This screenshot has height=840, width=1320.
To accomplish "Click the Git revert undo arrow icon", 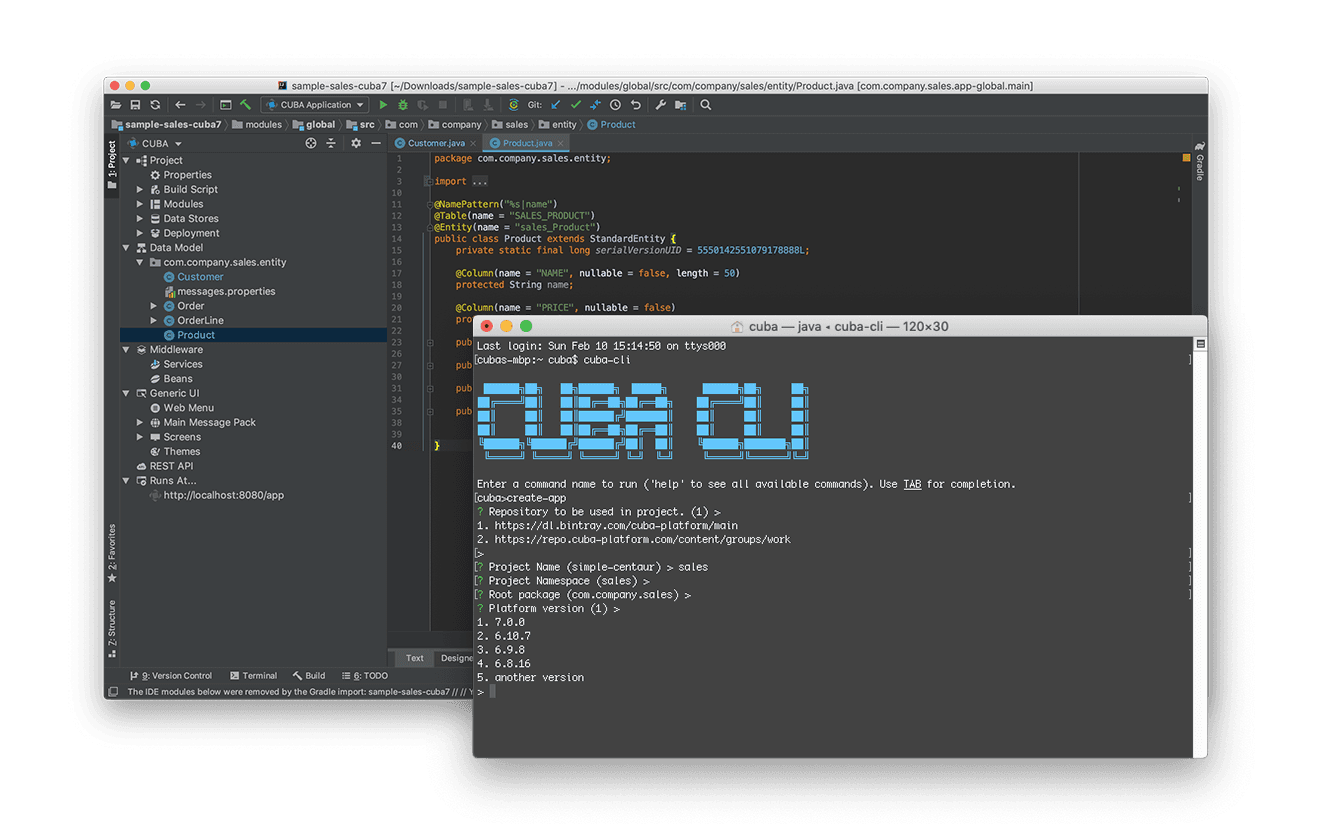I will click(636, 105).
